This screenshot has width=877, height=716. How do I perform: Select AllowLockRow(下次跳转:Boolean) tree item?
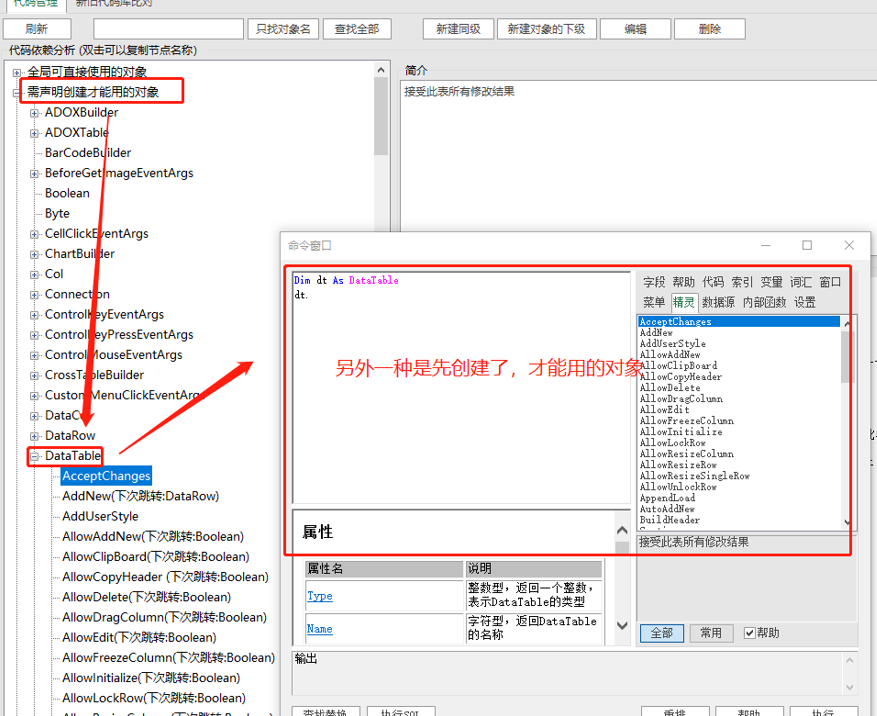[154, 698]
